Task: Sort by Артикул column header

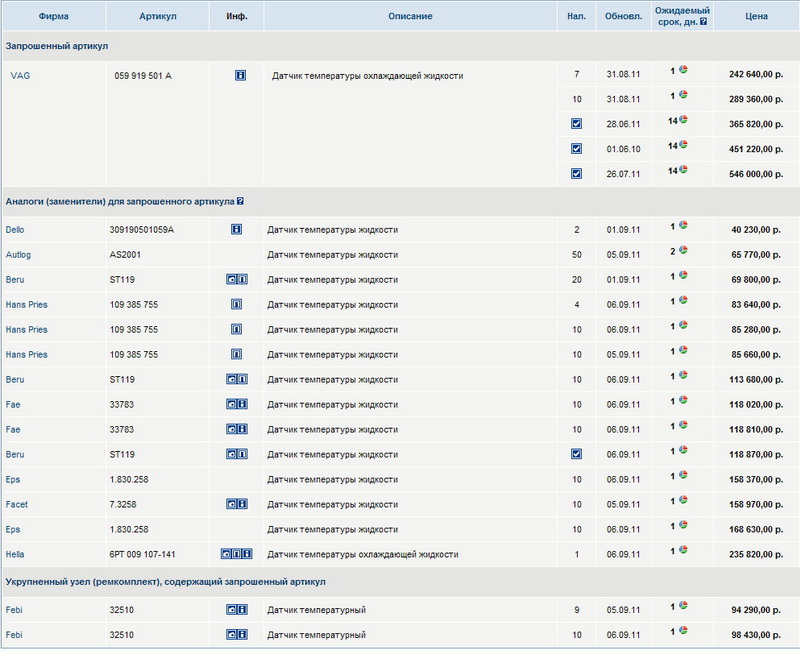Action: 158,16
